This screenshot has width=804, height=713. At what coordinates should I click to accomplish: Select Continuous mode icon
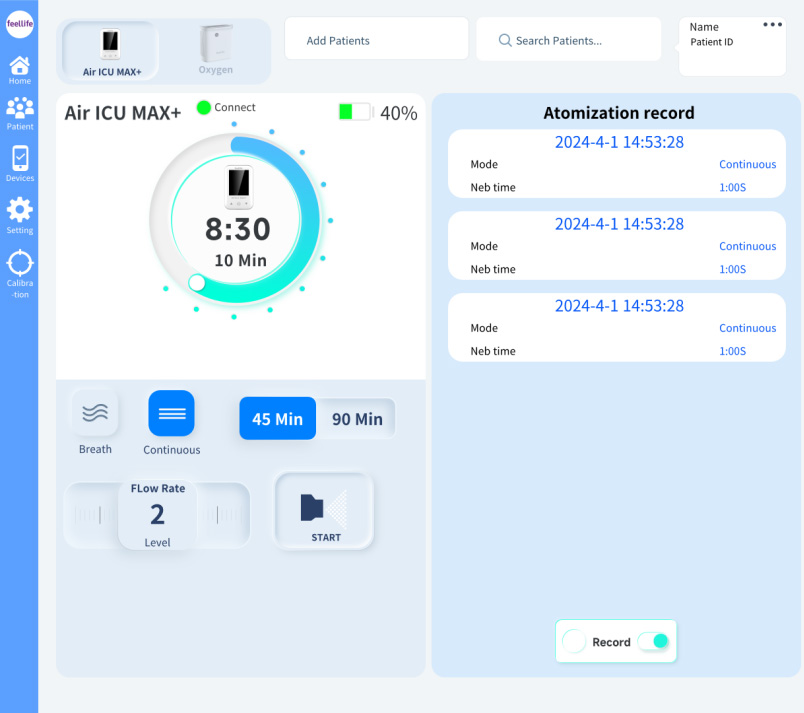click(x=171, y=413)
